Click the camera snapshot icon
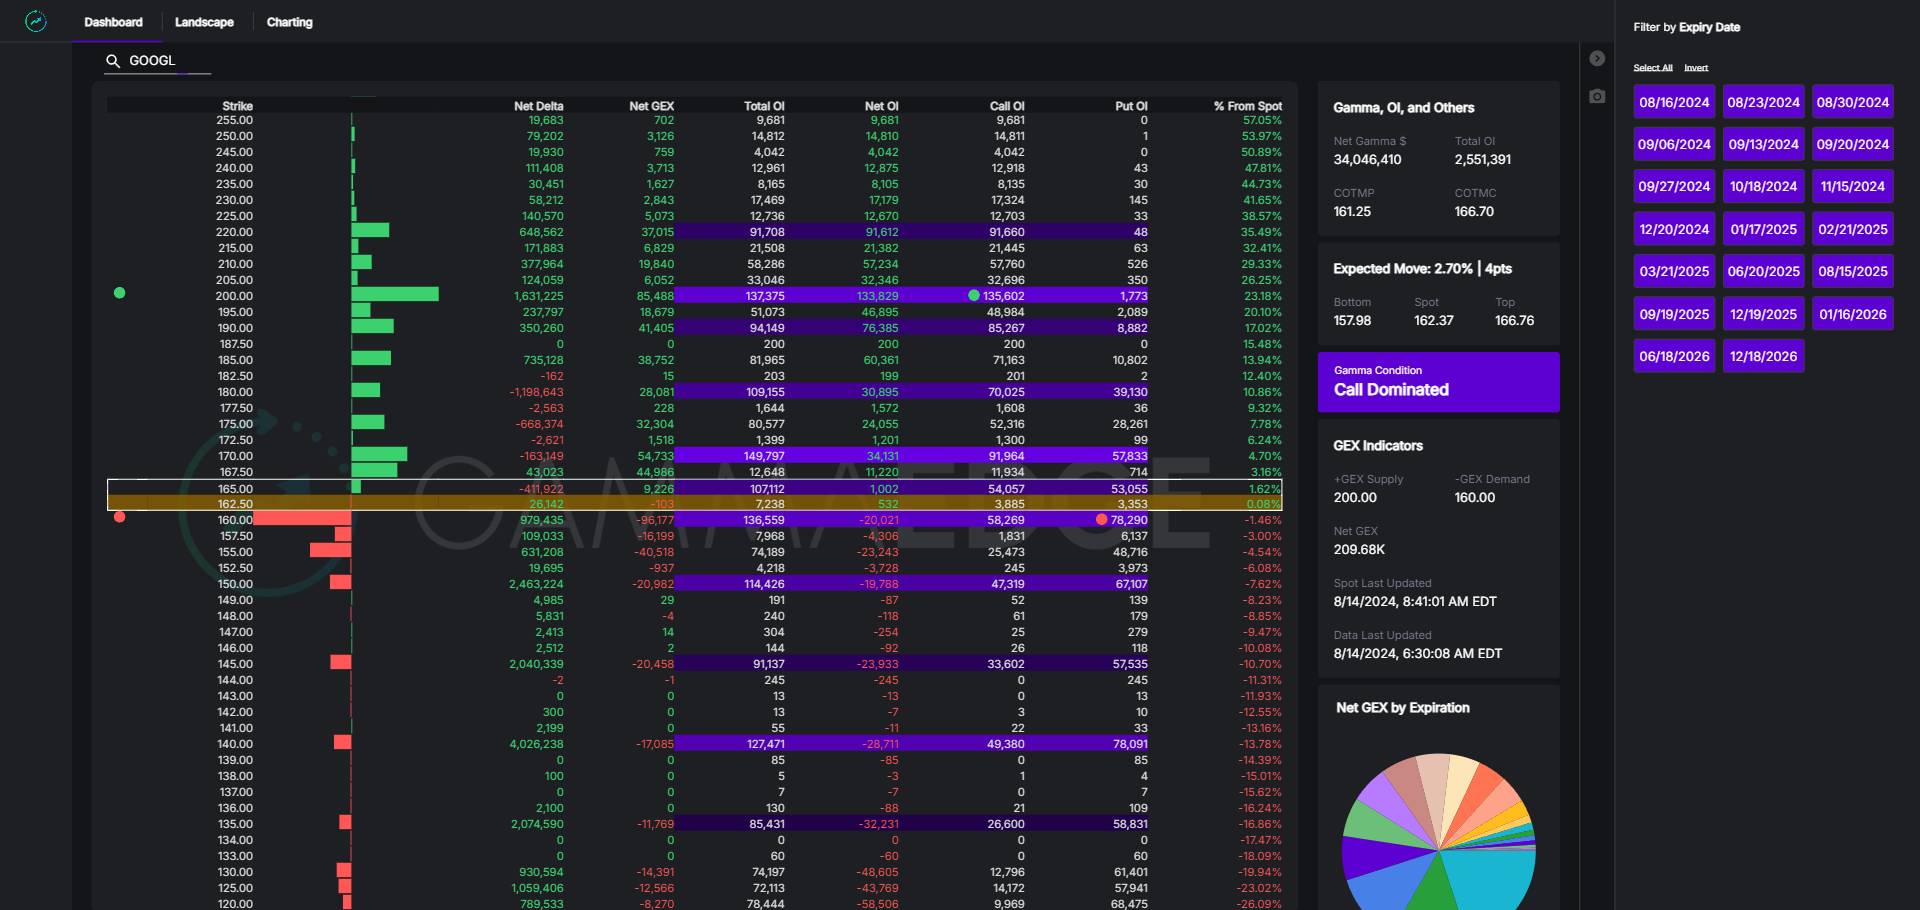The height and width of the screenshot is (910, 1920). (x=1597, y=96)
